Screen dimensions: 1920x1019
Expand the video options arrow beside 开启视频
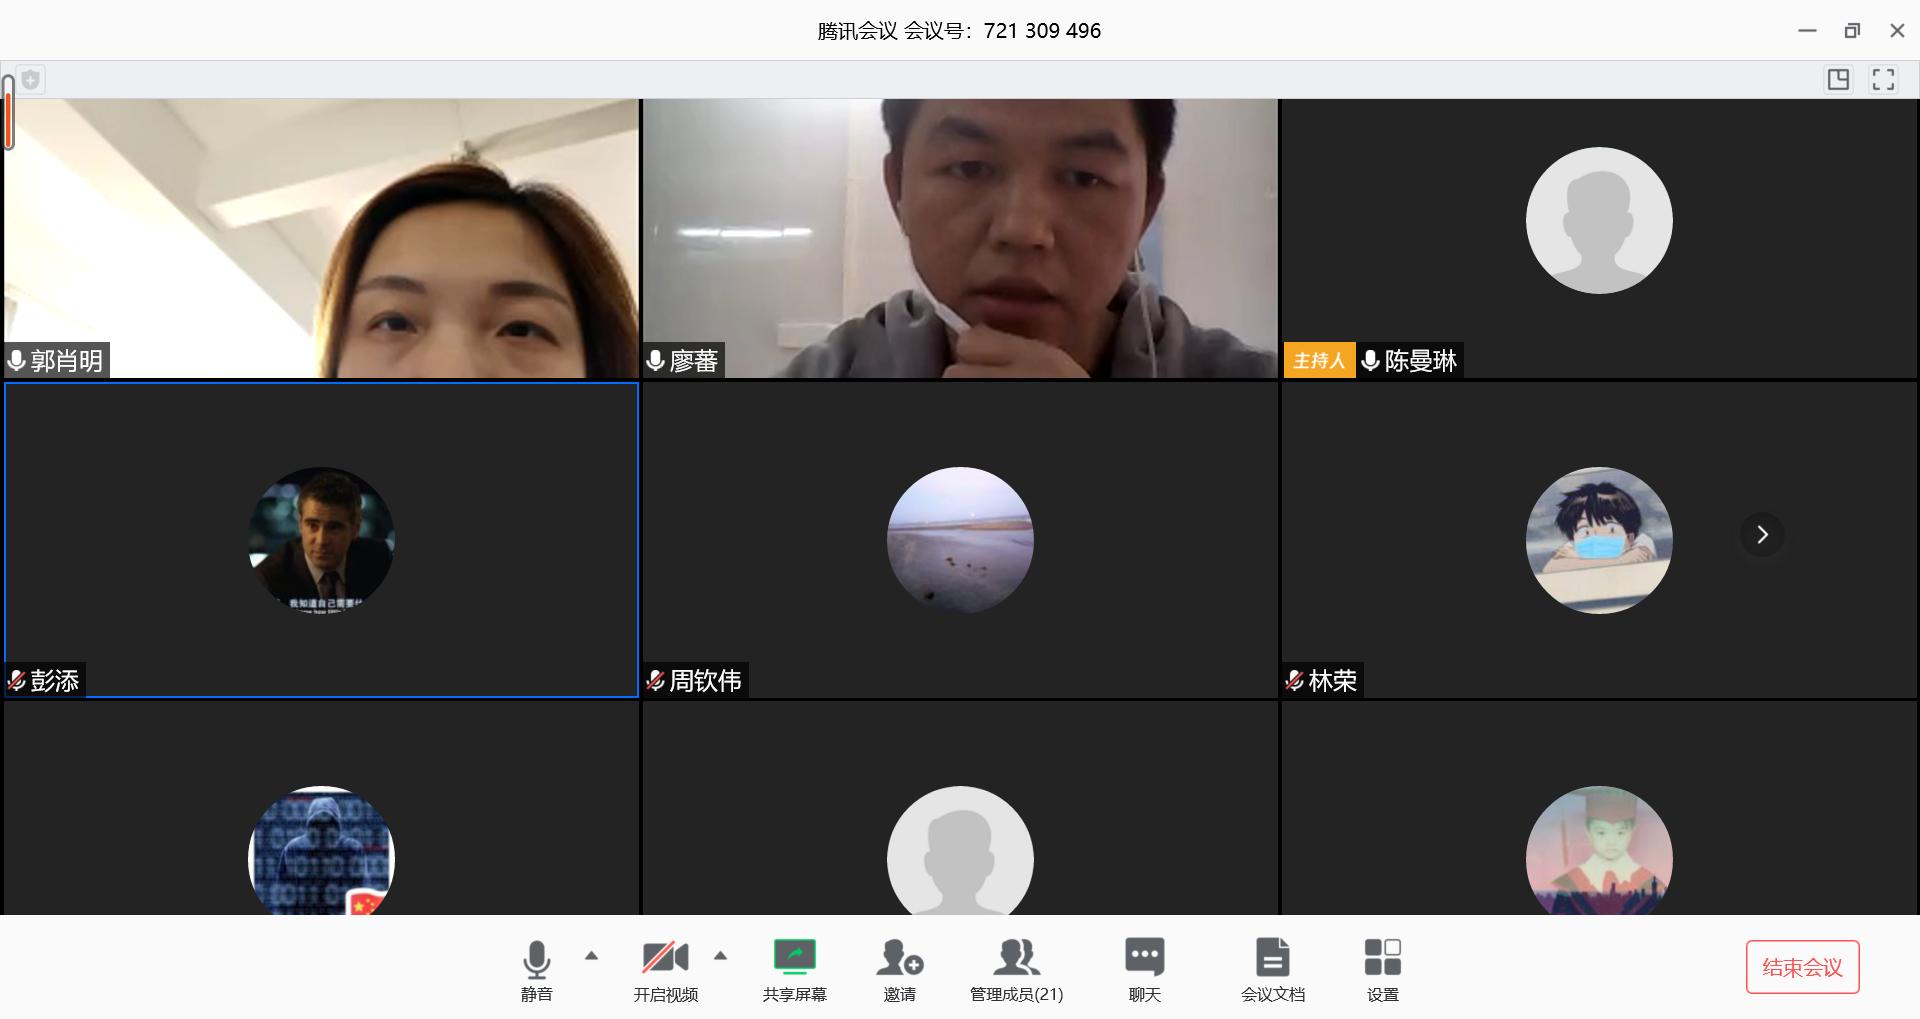tap(720, 956)
